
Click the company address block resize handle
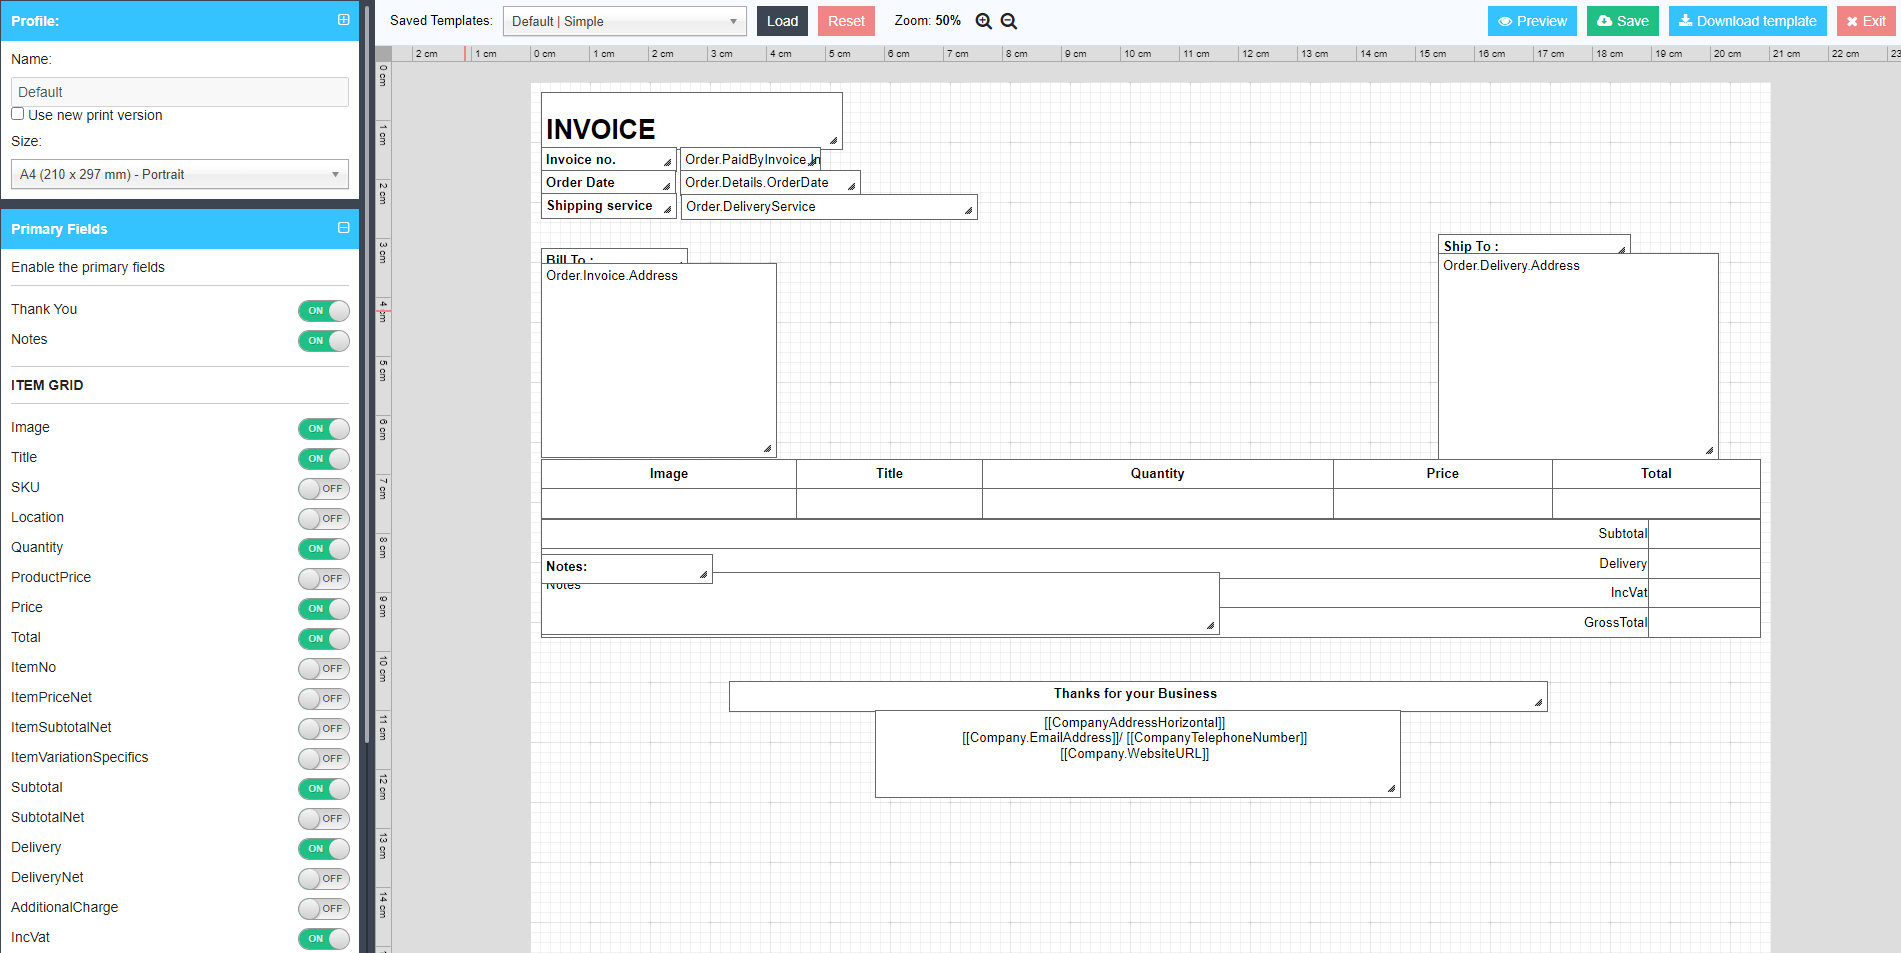click(x=1391, y=788)
